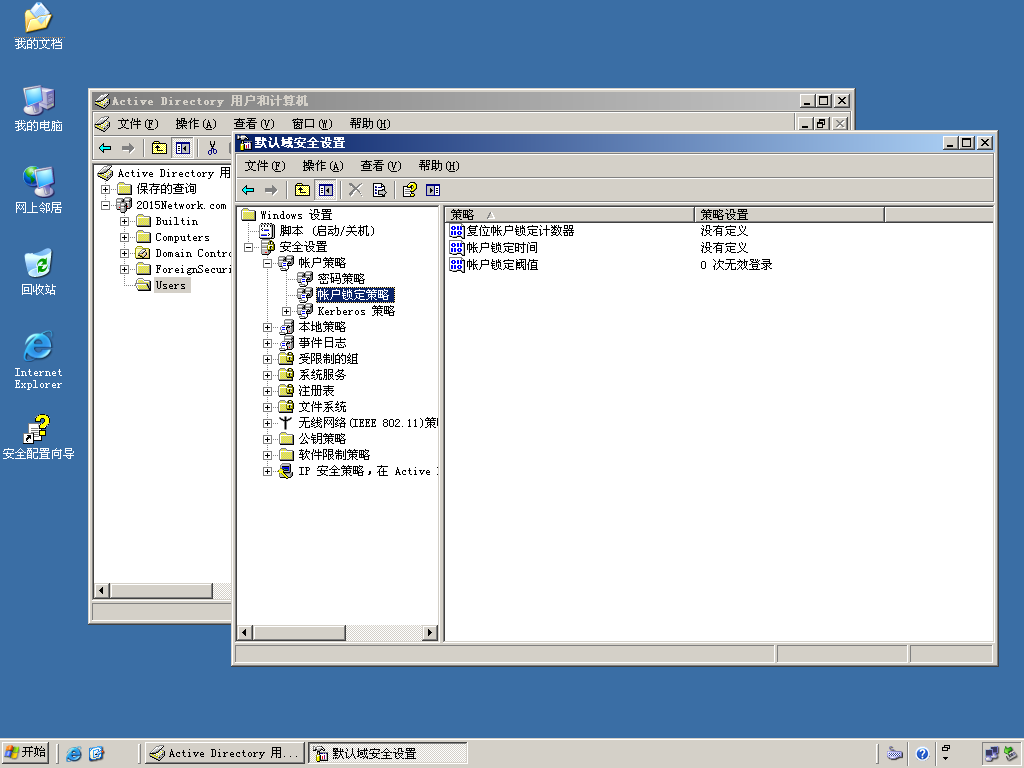This screenshot has width=1024, height=768.
Task: Click Forward arrow in security settings toolbar
Action: point(271,190)
